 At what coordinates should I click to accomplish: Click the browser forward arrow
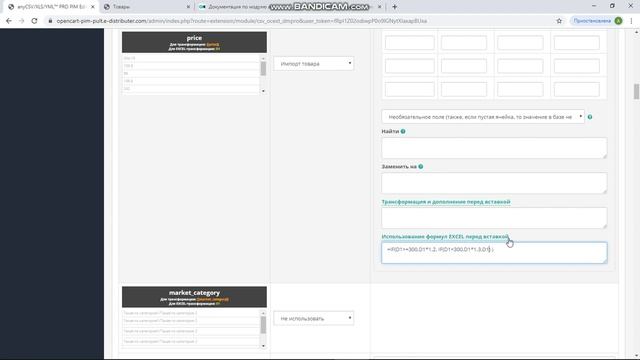point(21,21)
